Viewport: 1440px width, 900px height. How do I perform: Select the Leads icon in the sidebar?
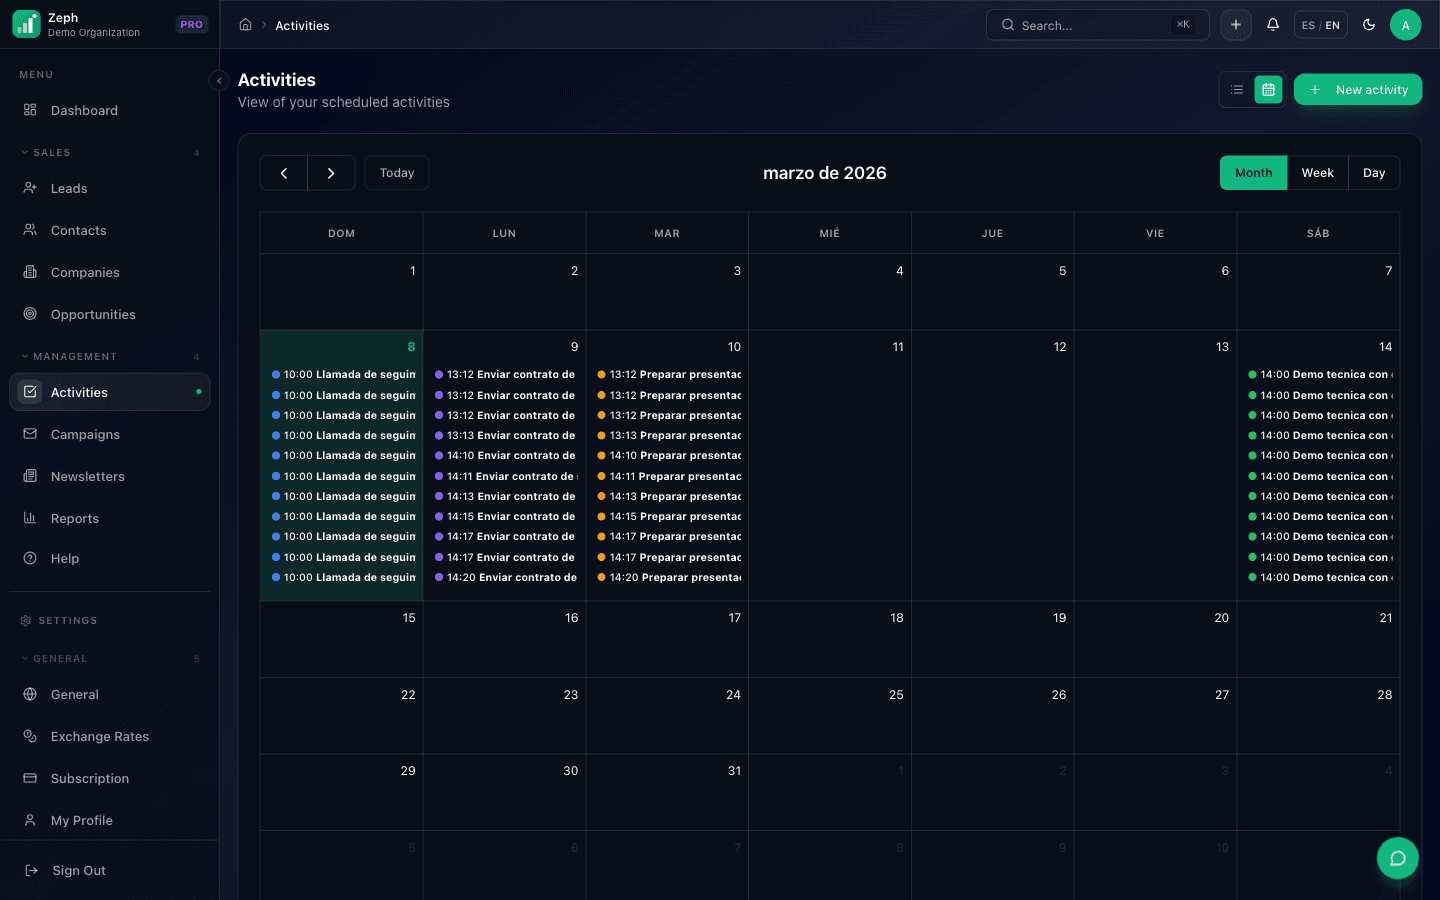click(x=30, y=188)
